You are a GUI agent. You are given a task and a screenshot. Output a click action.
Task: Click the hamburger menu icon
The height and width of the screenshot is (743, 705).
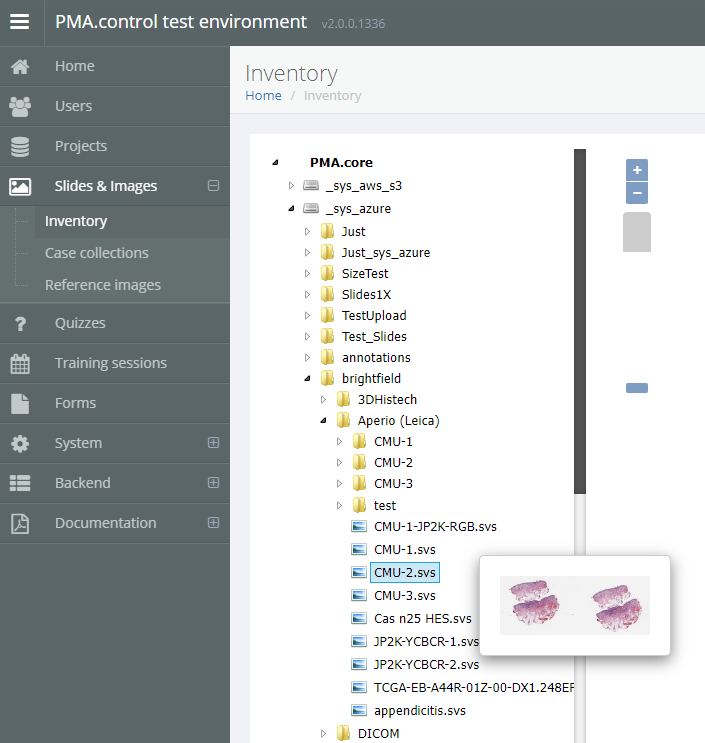tap(20, 22)
